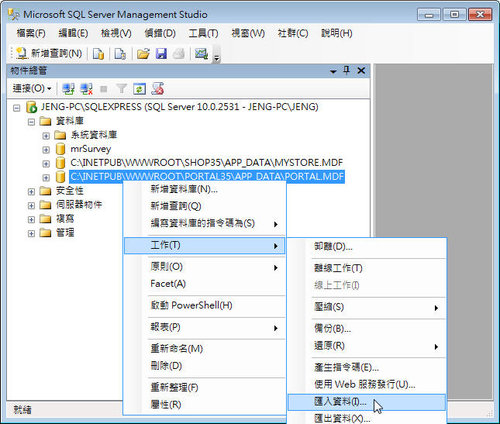Select the mrSurvey database
This screenshot has width=500, height=424.
pyautogui.click(x=90, y=149)
